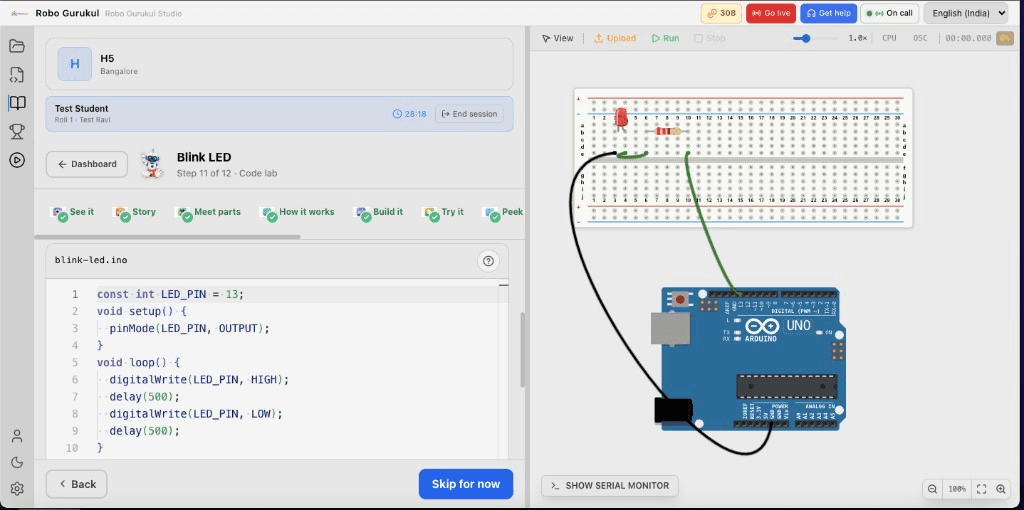
Task: Switch to the Try it step tab
Action: [443, 212]
